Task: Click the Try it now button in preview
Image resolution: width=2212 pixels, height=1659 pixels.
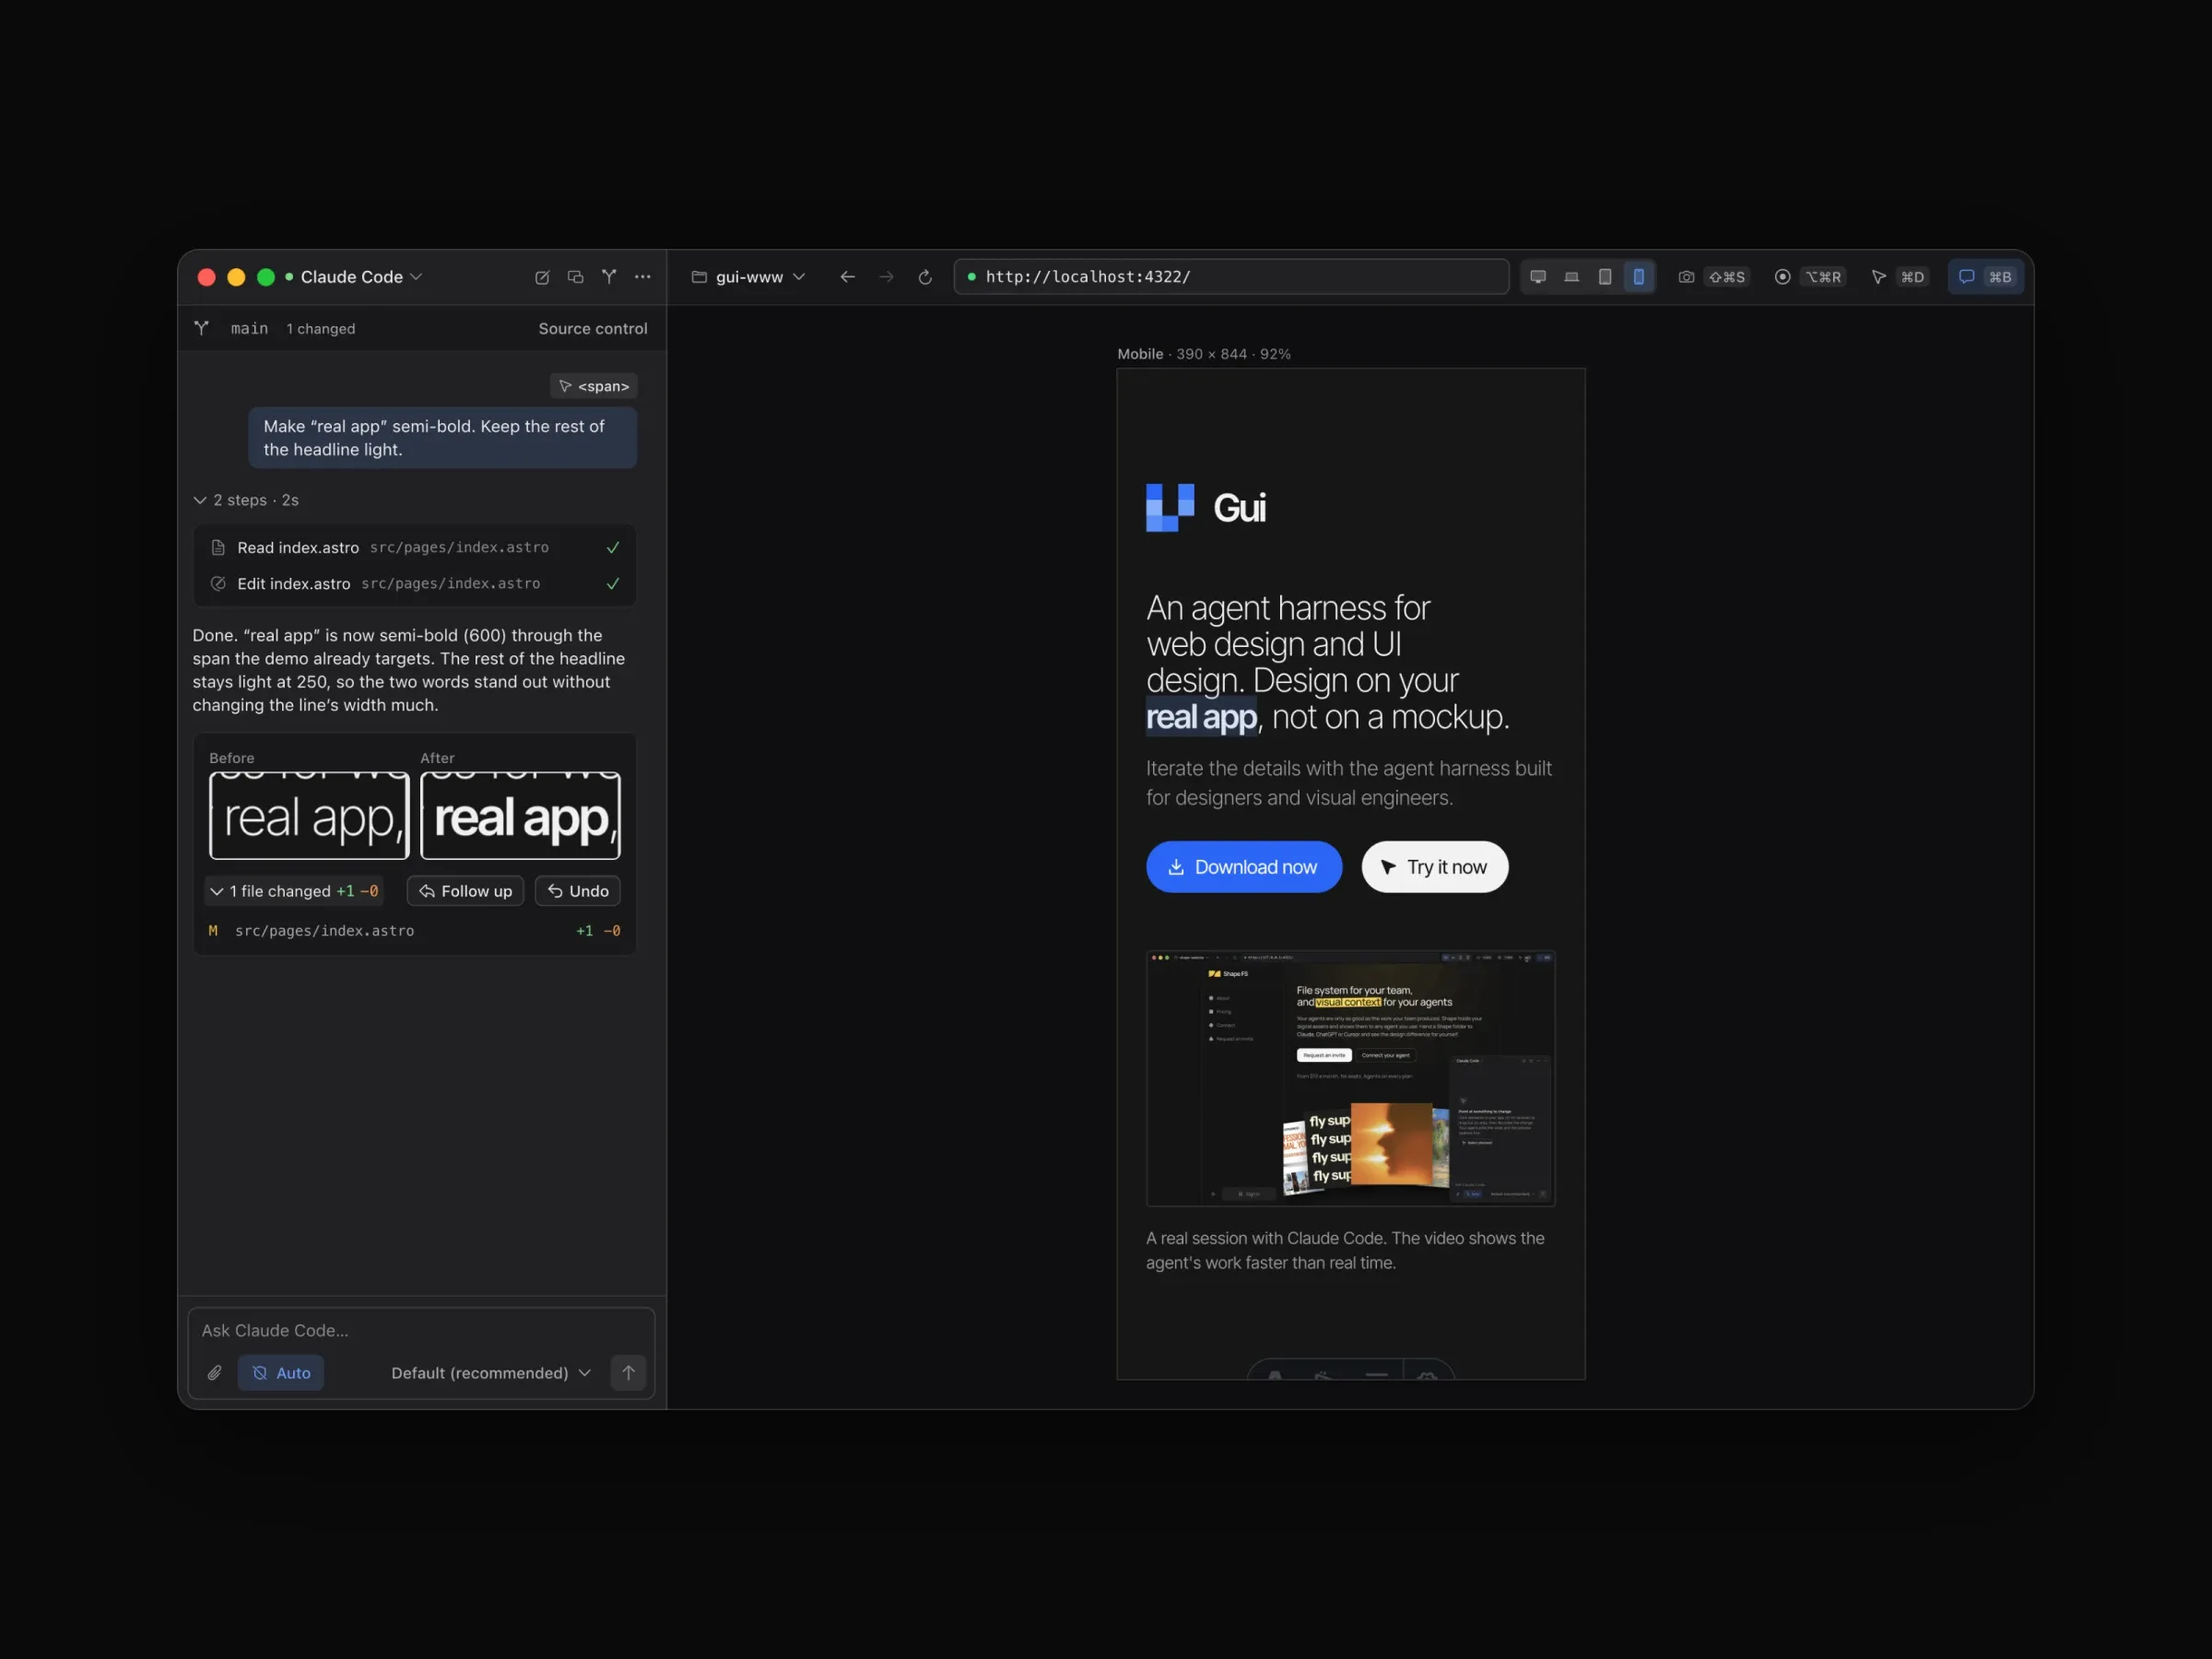Action: (x=1435, y=867)
